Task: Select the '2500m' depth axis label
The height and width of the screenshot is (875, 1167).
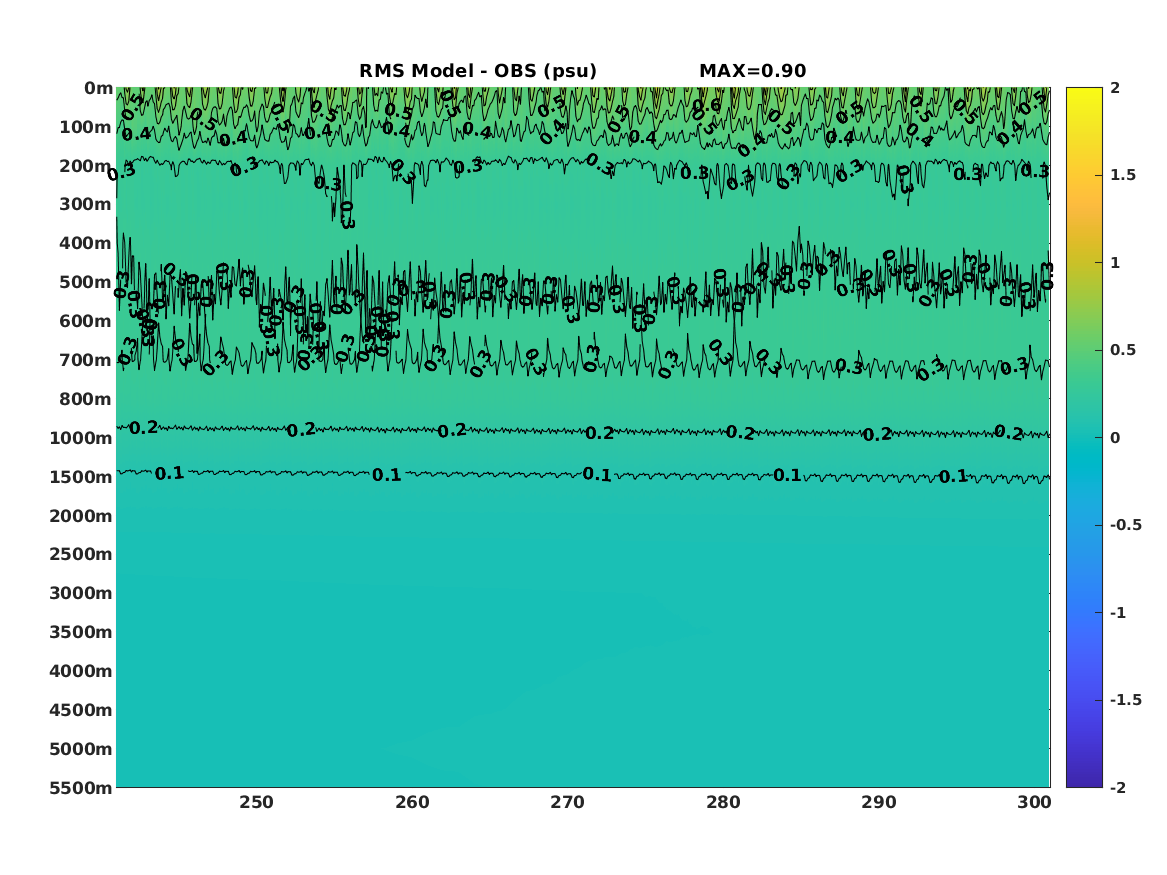Action: [81, 554]
